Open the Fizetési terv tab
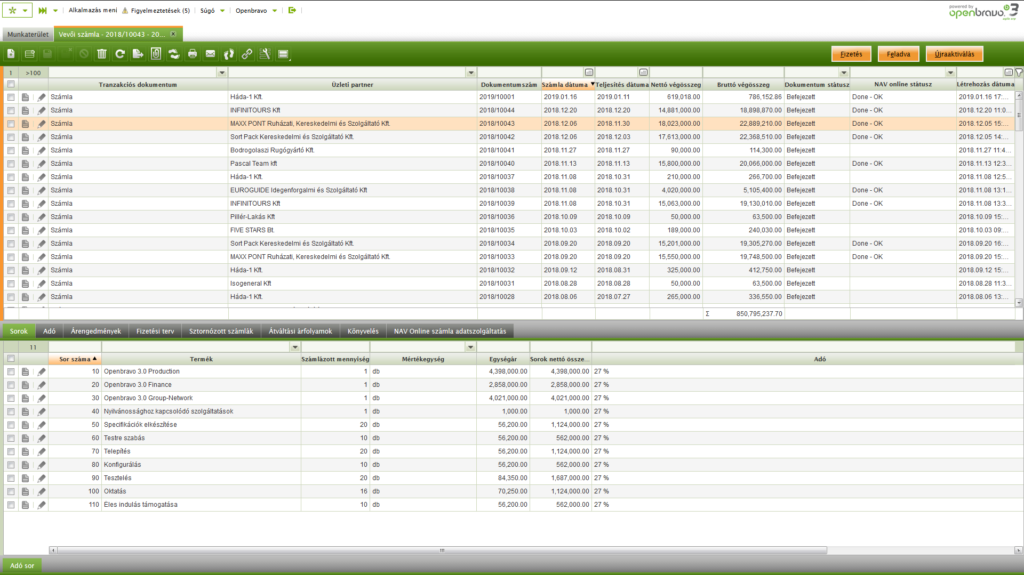 click(155, 331)
